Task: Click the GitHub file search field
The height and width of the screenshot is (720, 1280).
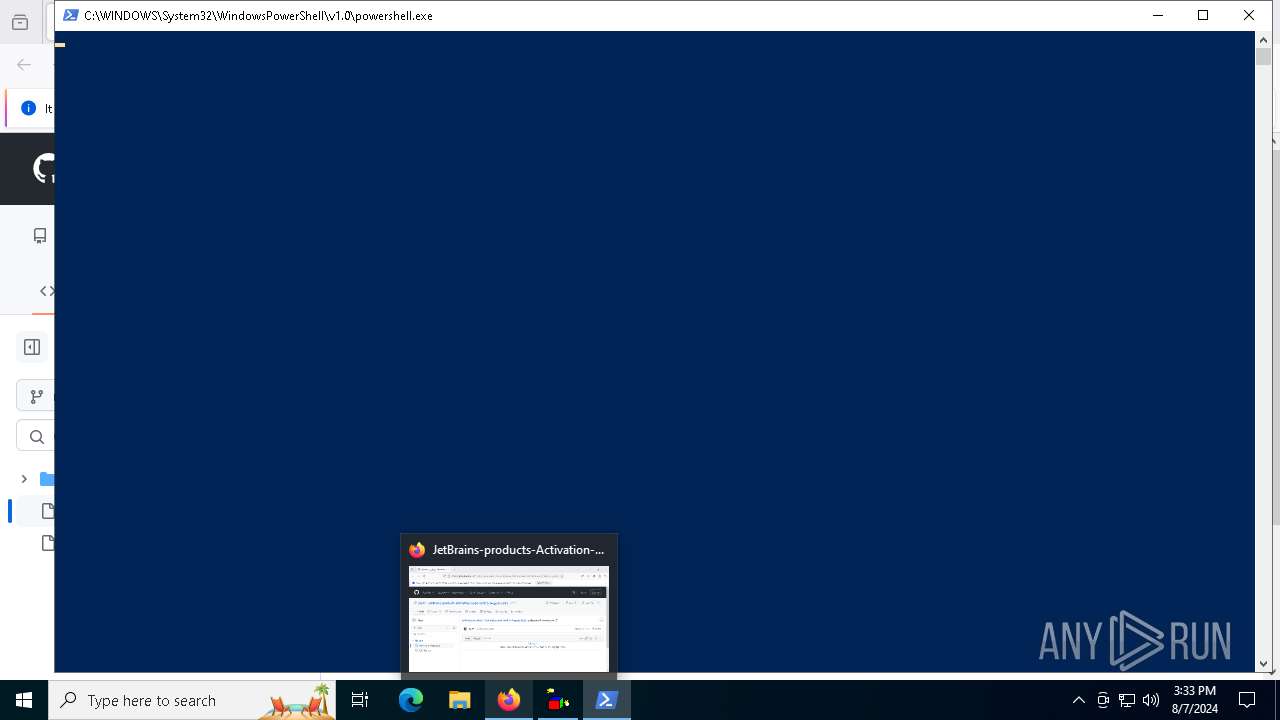Action: [x=36, y=436]
